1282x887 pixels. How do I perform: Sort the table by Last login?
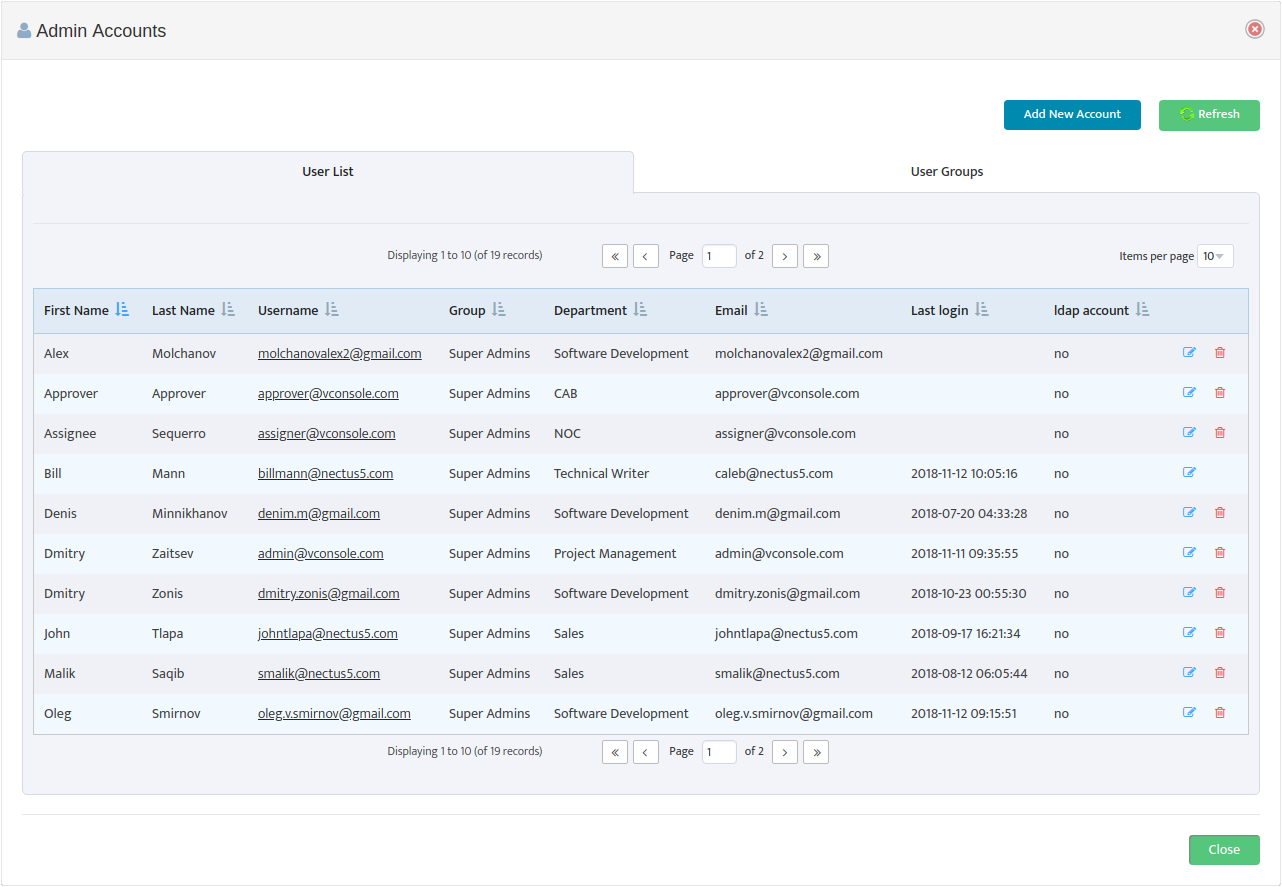[x=982, y=310]
